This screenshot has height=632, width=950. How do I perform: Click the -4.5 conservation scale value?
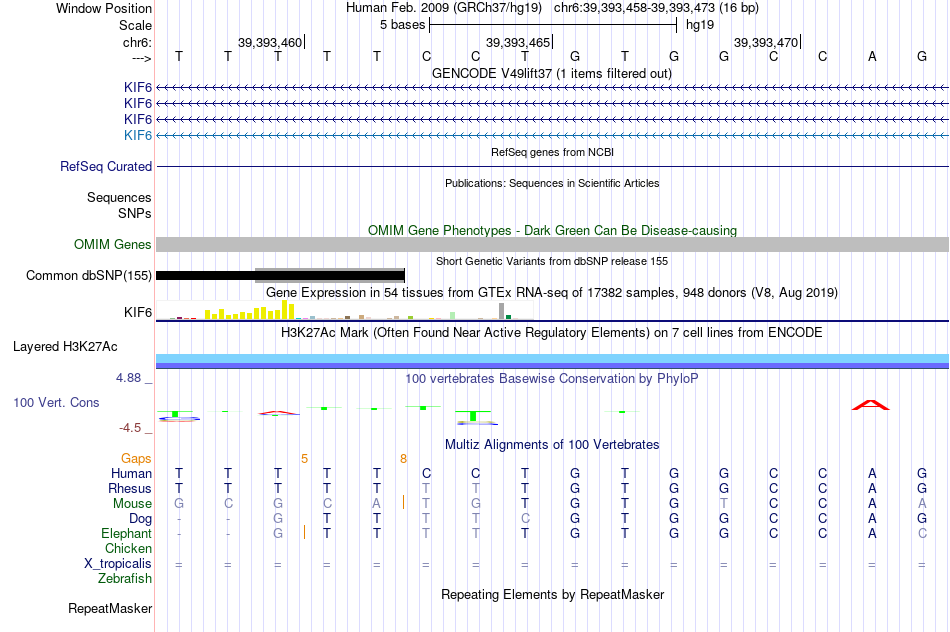click(130, 428)
